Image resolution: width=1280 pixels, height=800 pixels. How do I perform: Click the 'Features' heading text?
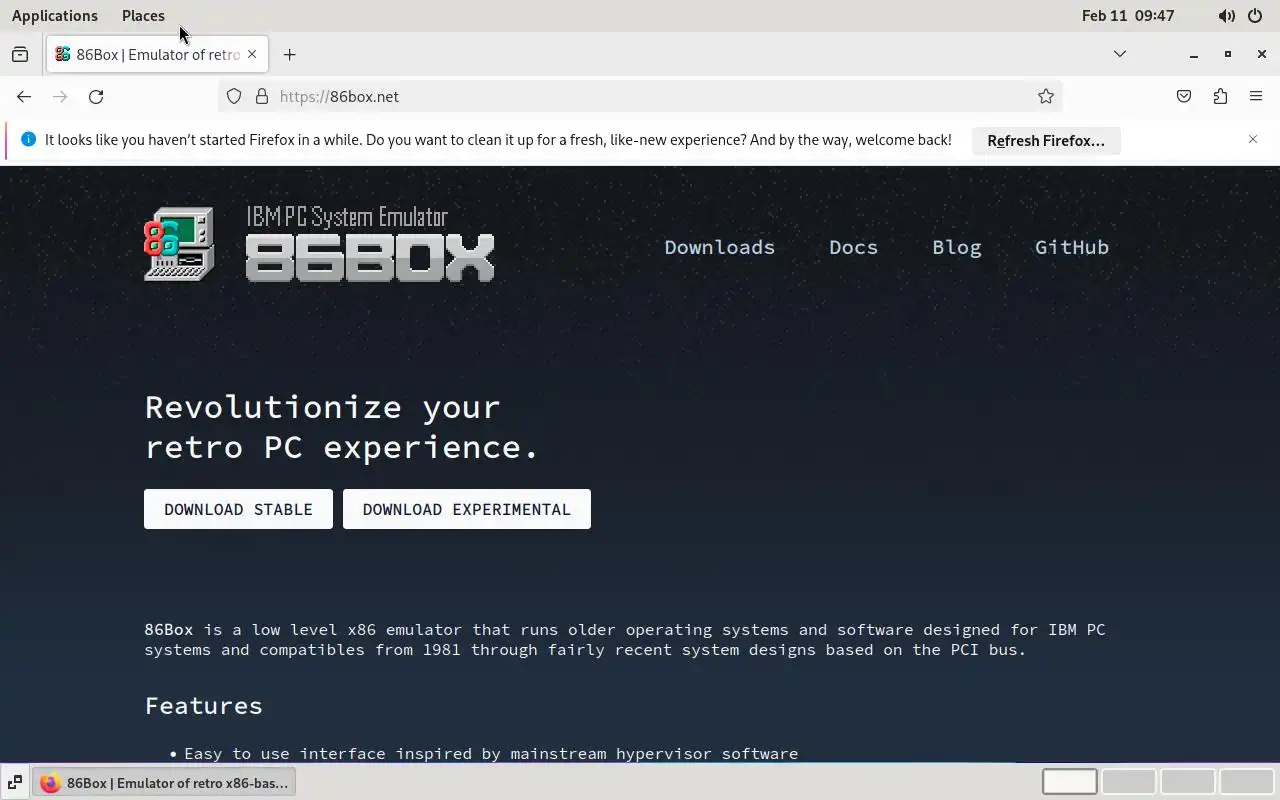(x=203, y=706)
